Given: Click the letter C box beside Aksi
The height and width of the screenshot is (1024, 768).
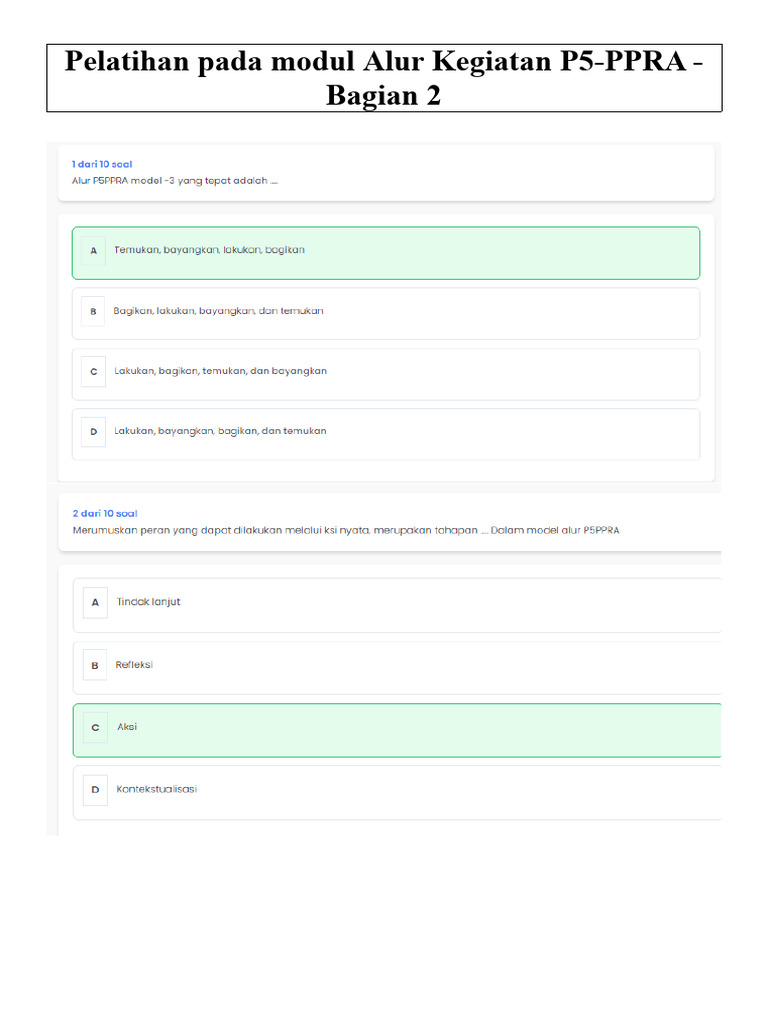Looking at the screenshot, I should [95, 728].
